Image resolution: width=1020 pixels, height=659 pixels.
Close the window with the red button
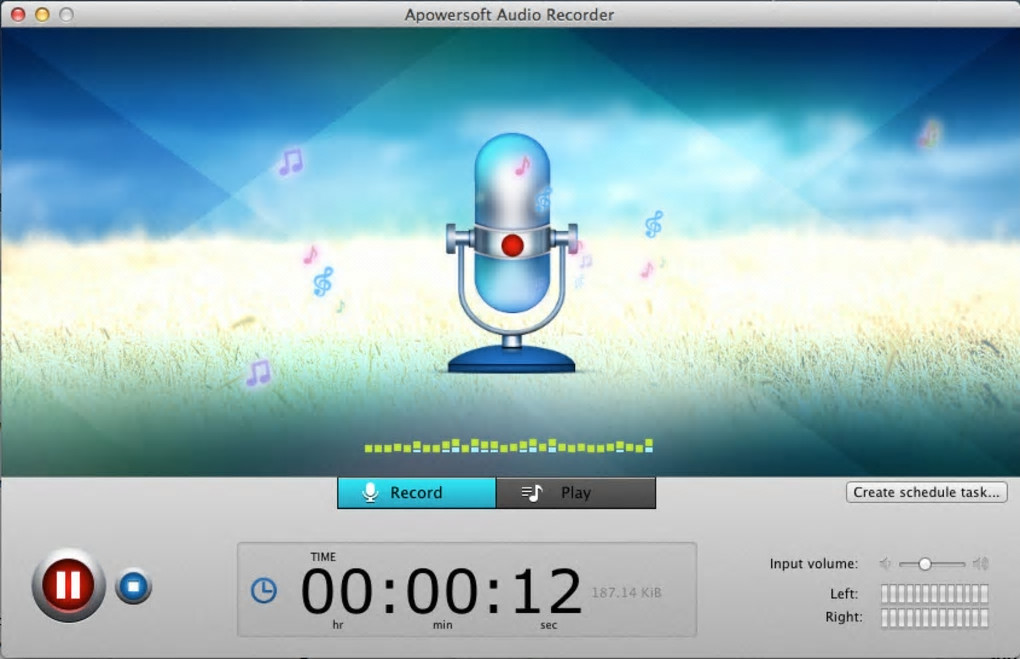(18, 14)
